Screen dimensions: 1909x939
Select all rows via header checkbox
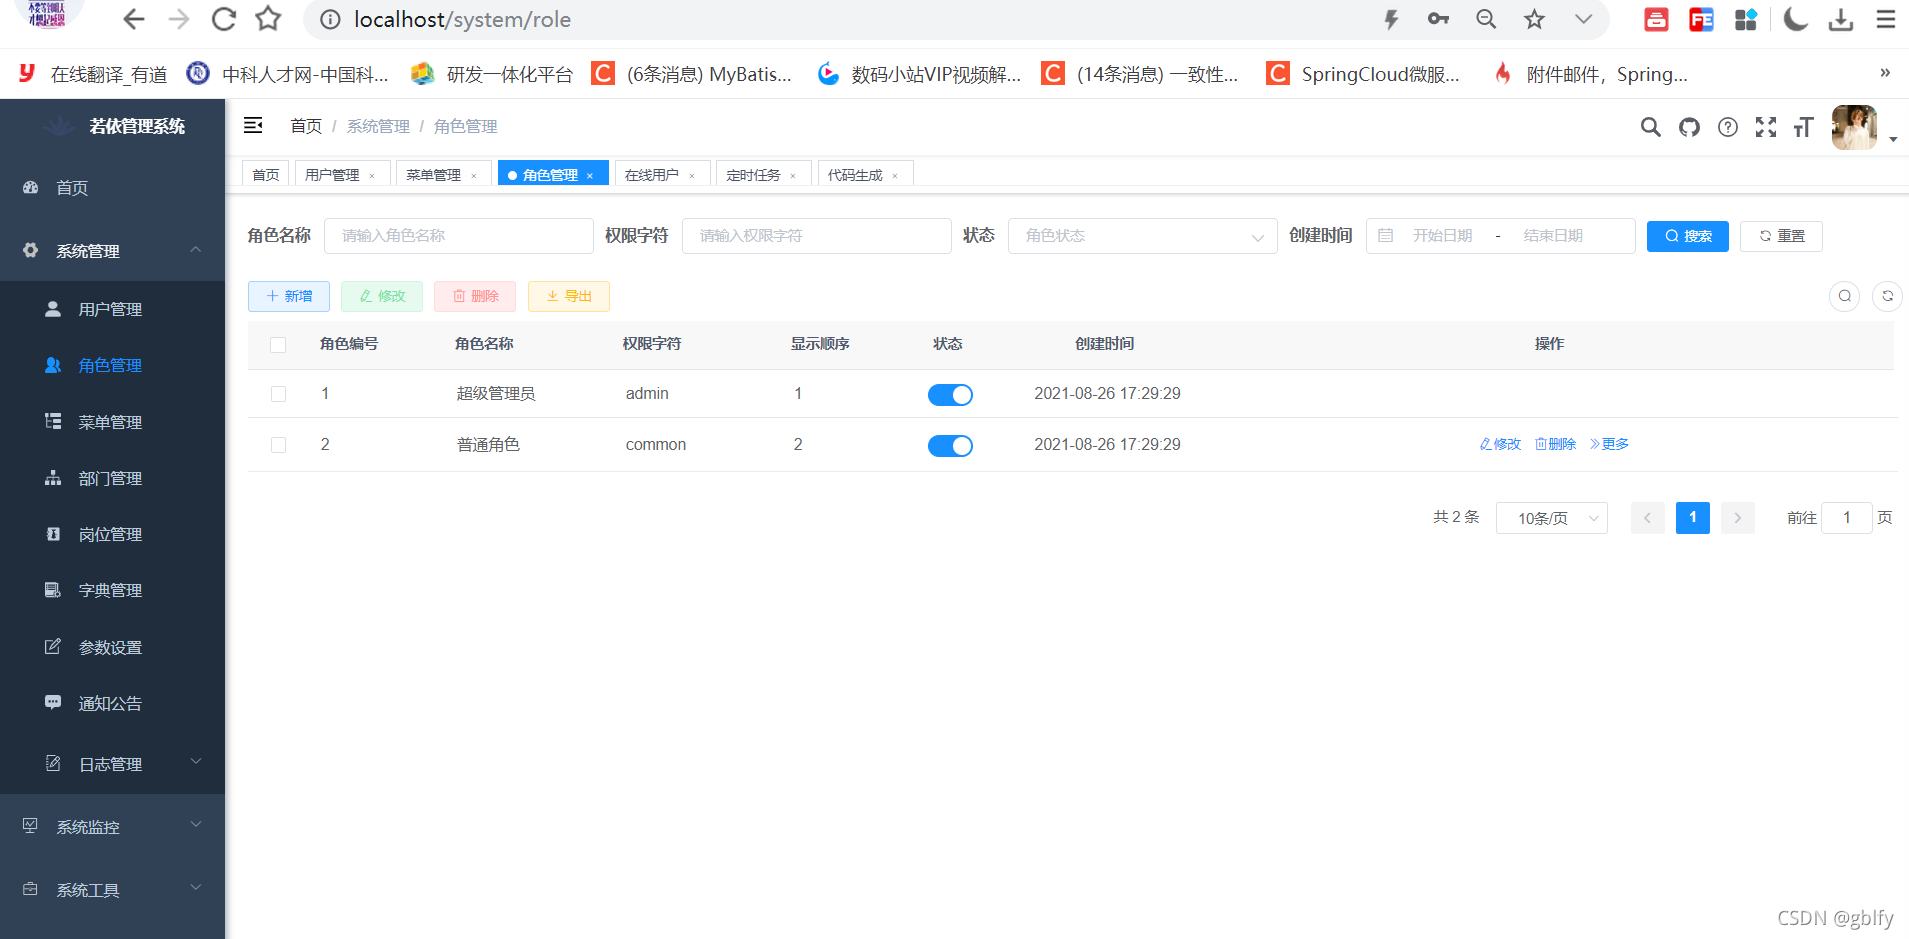click(278, 344)
